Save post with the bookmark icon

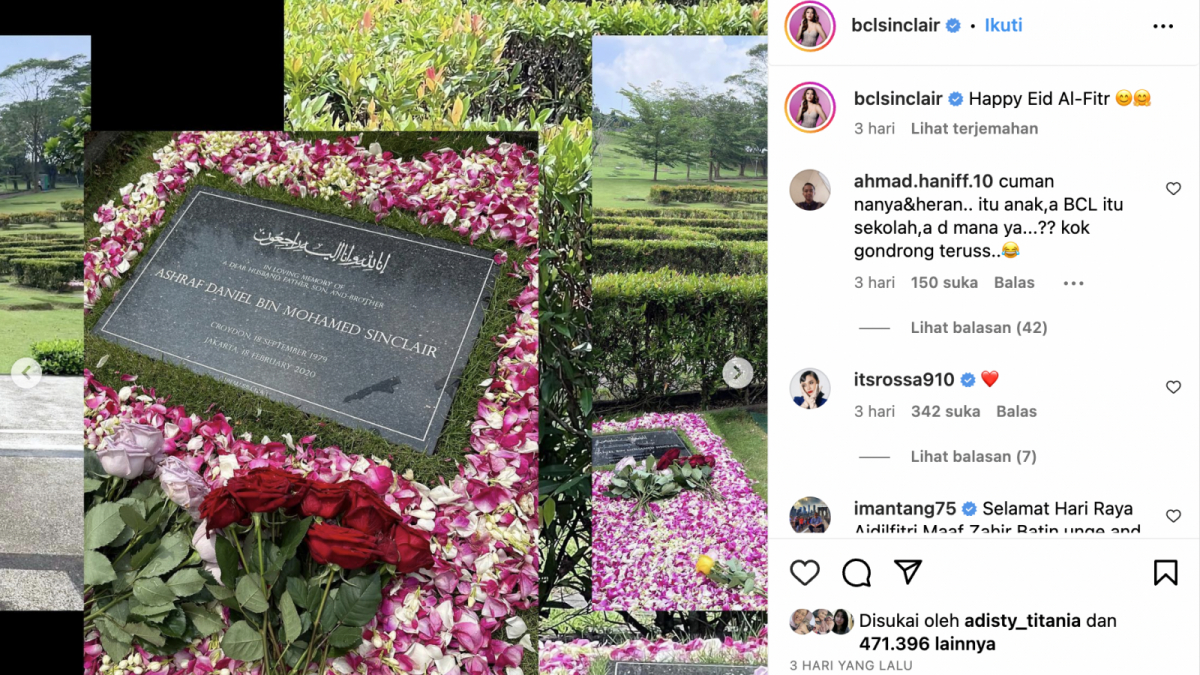coord(1165,572)
